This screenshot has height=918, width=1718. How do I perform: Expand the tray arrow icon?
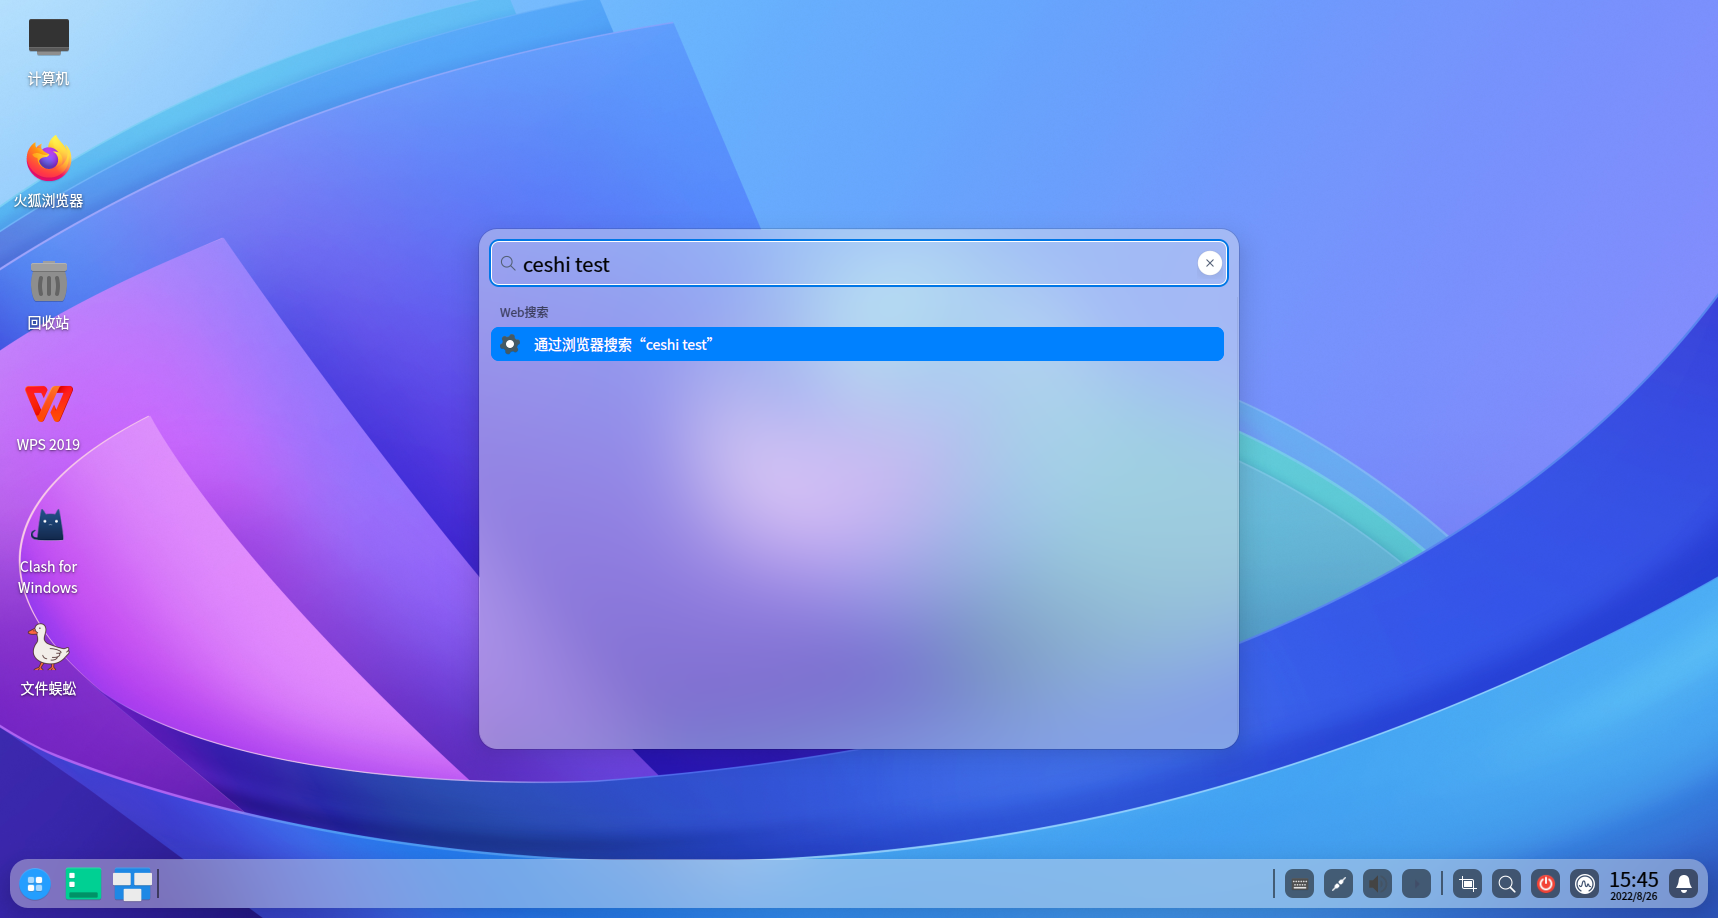[1416, 884]
